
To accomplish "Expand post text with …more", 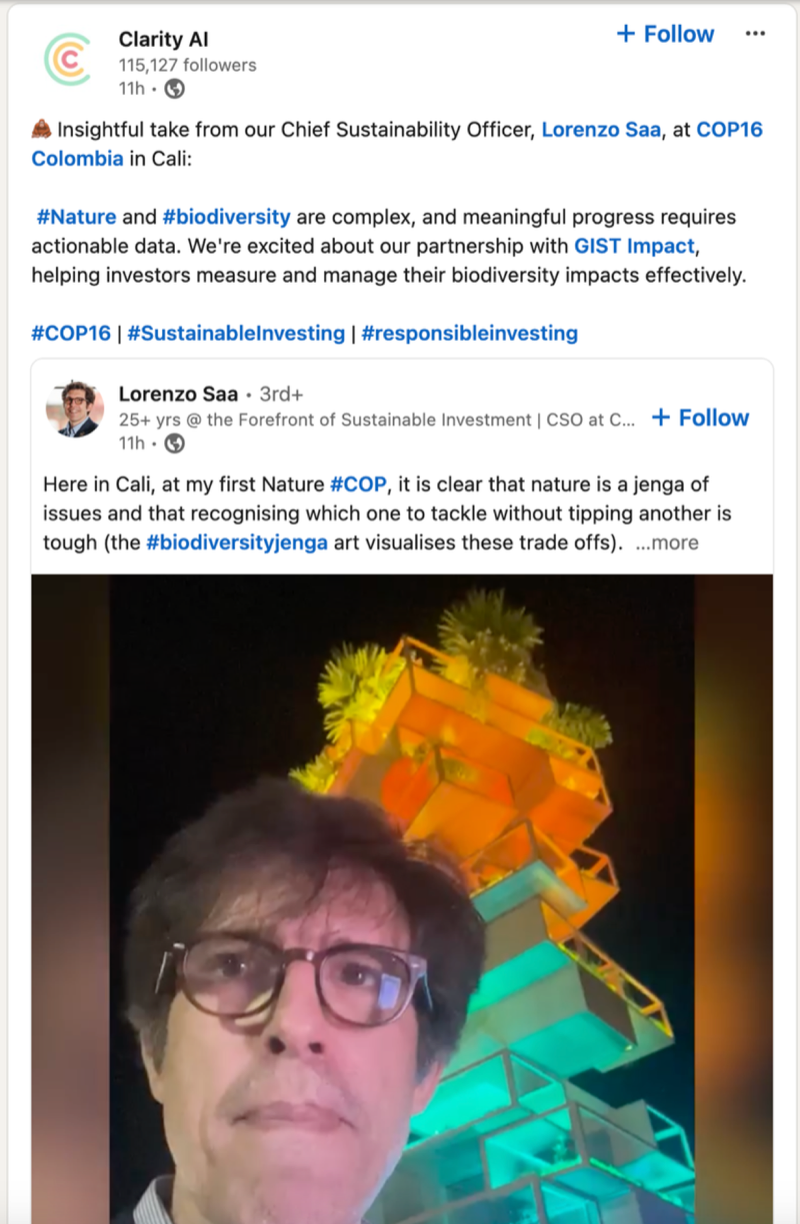I will [x=667, y=543].
